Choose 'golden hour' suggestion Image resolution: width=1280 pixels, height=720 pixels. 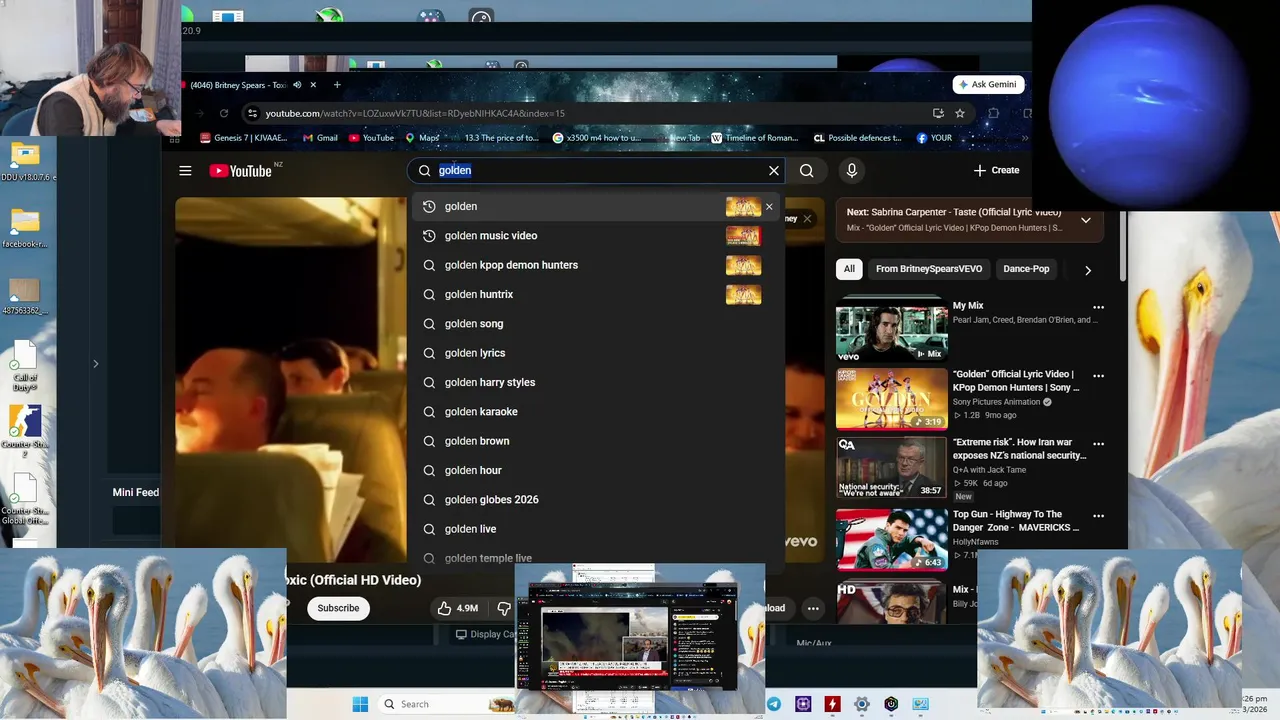tap(595, 471)
